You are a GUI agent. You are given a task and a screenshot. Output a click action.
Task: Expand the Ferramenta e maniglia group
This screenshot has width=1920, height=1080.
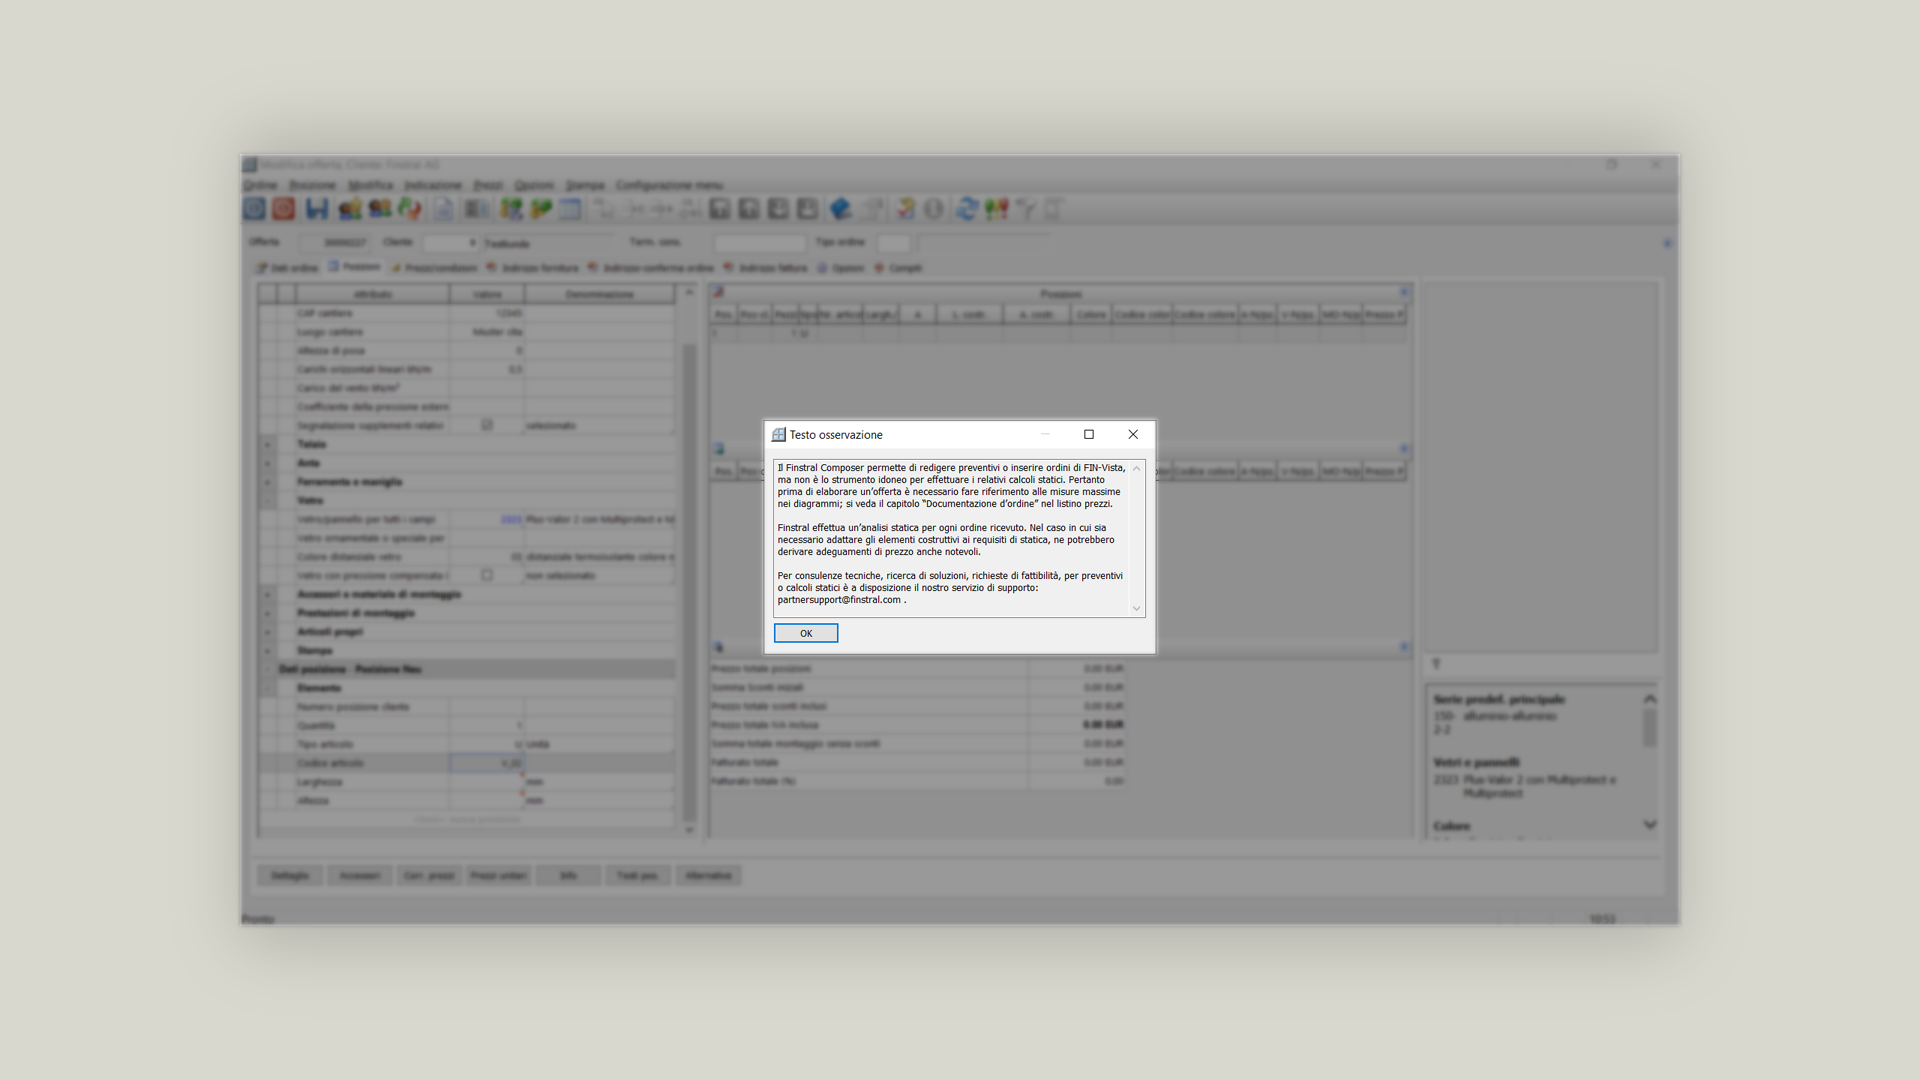coord(267,482)
